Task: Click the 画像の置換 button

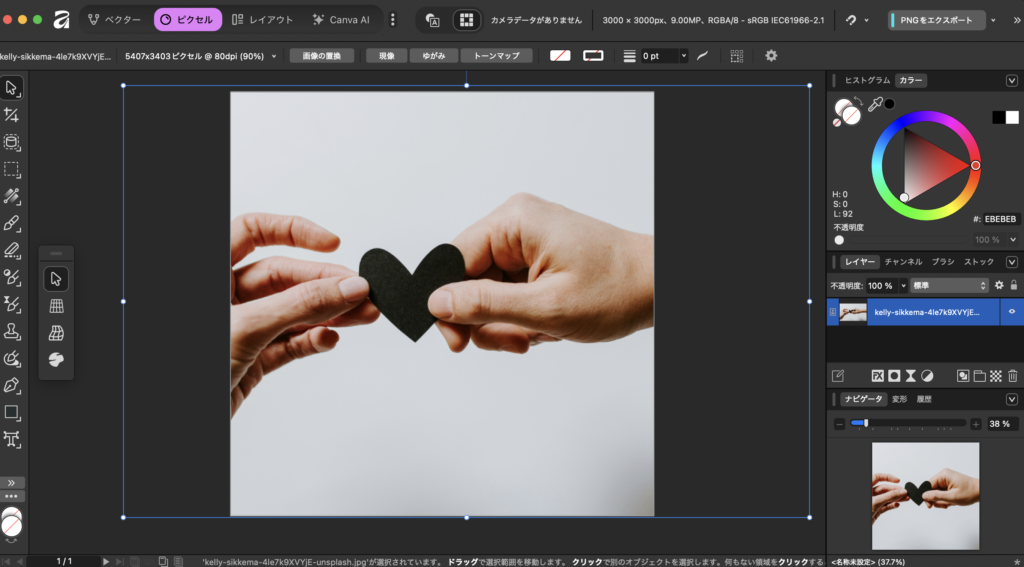Action: coord(322,56)
